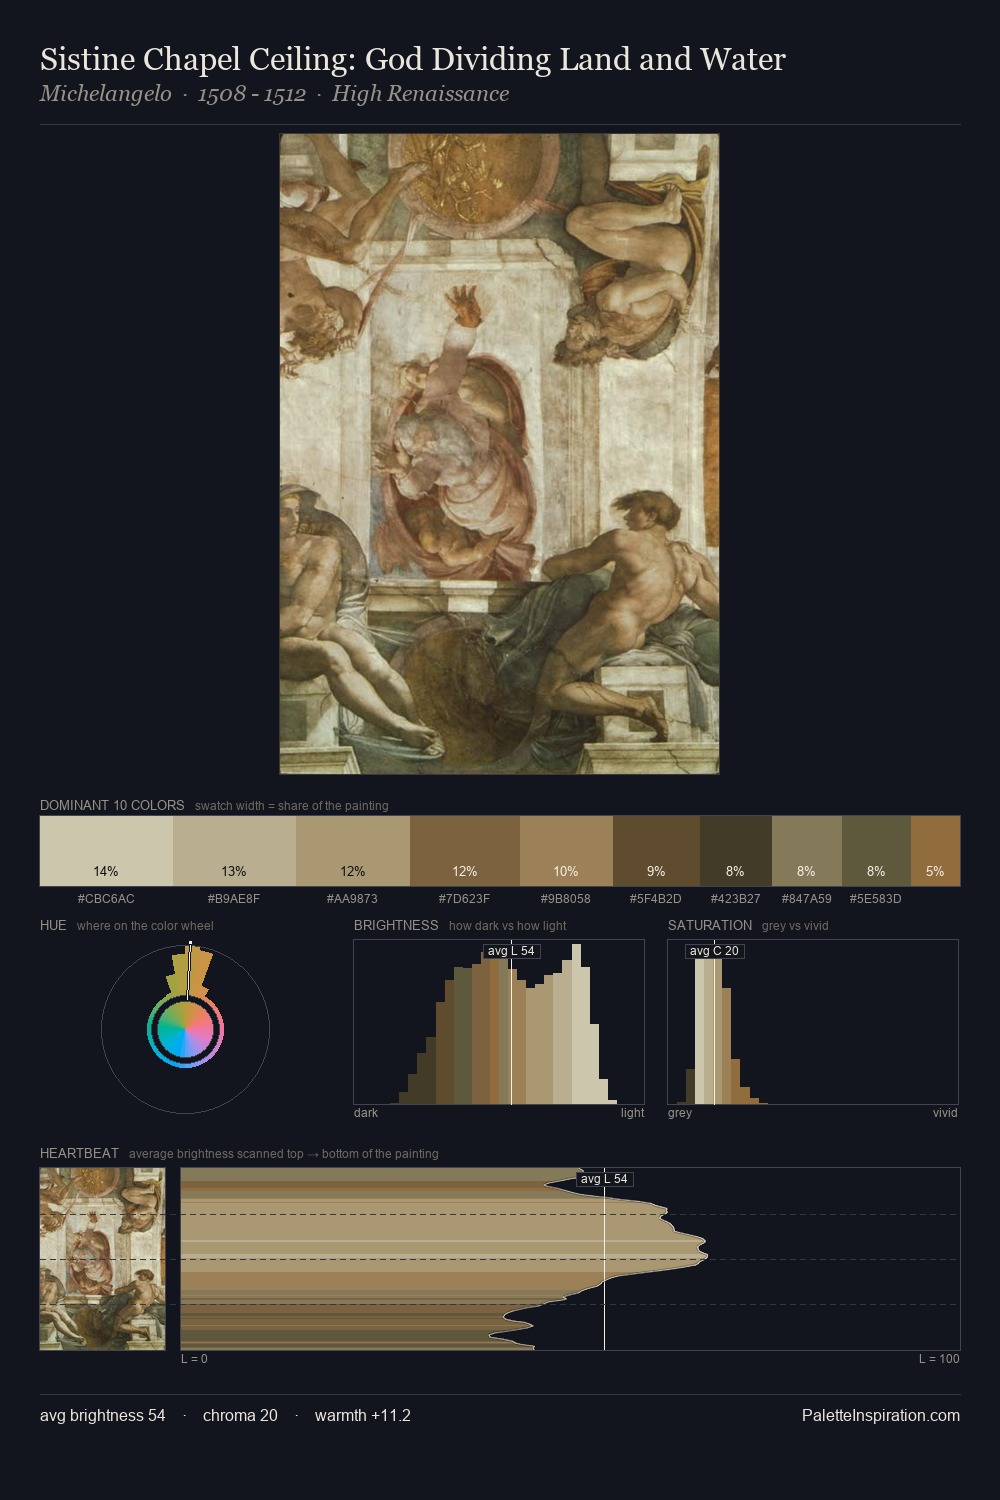Click the 'HEARTBEAT' section heading

click(79, 1153)
